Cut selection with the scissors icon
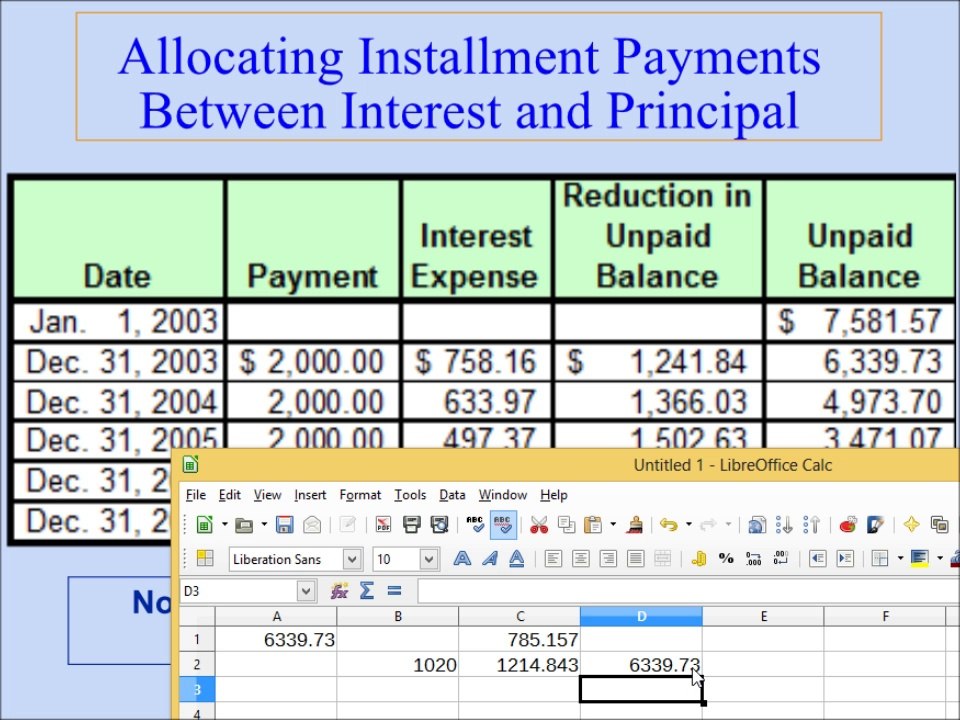 click(539, 525)
